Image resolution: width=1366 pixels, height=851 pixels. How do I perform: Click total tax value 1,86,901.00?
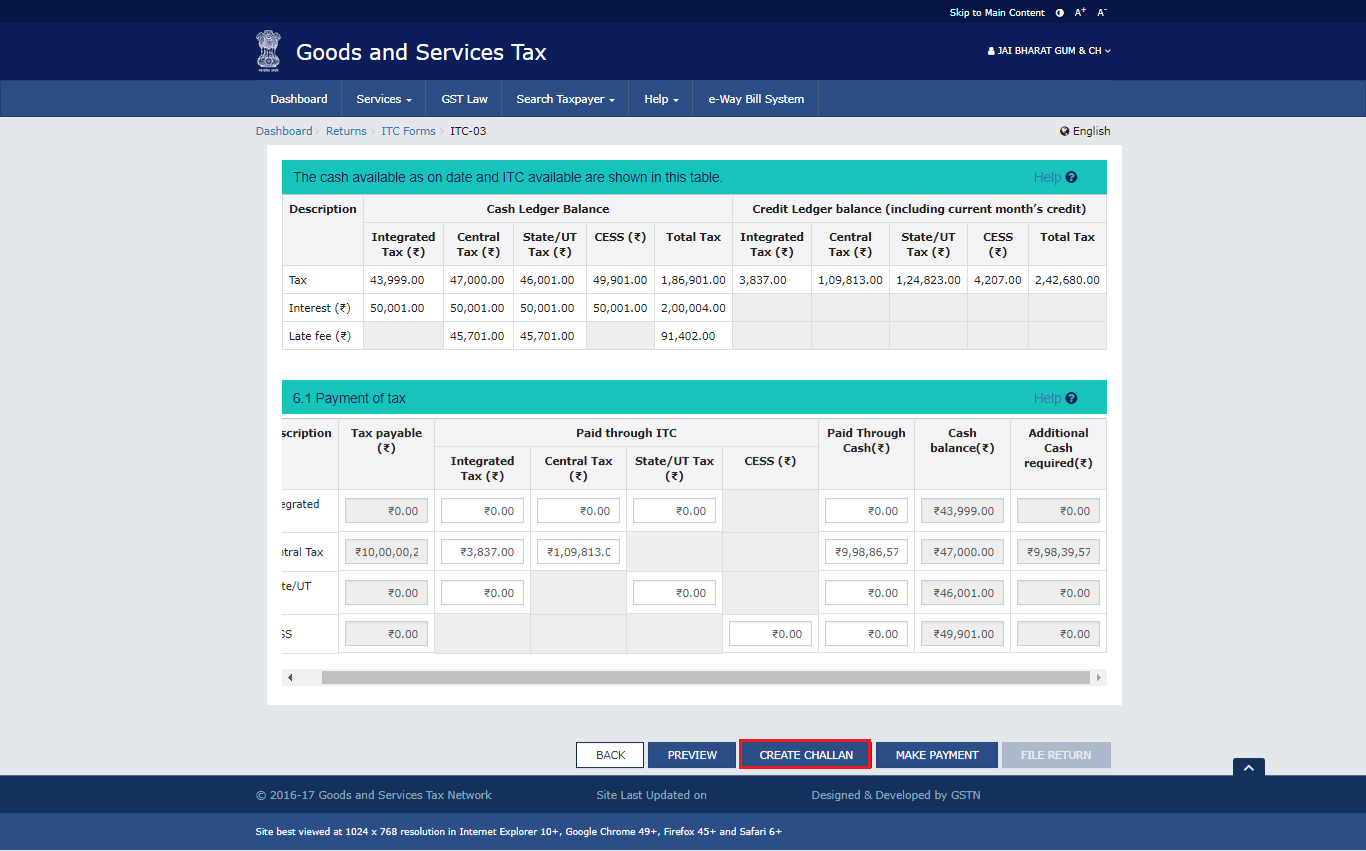point(693,280)
